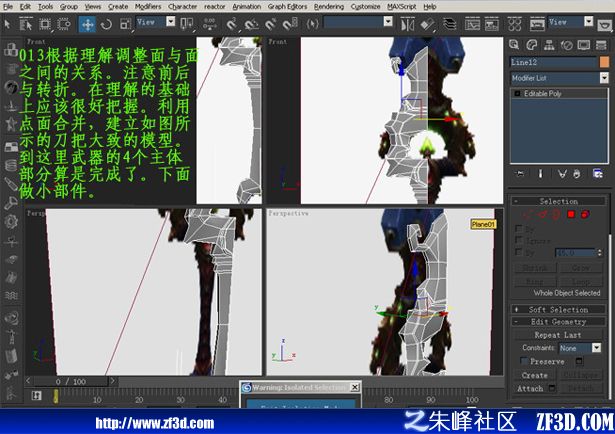Click Pin Stack icon

[520, 174]
